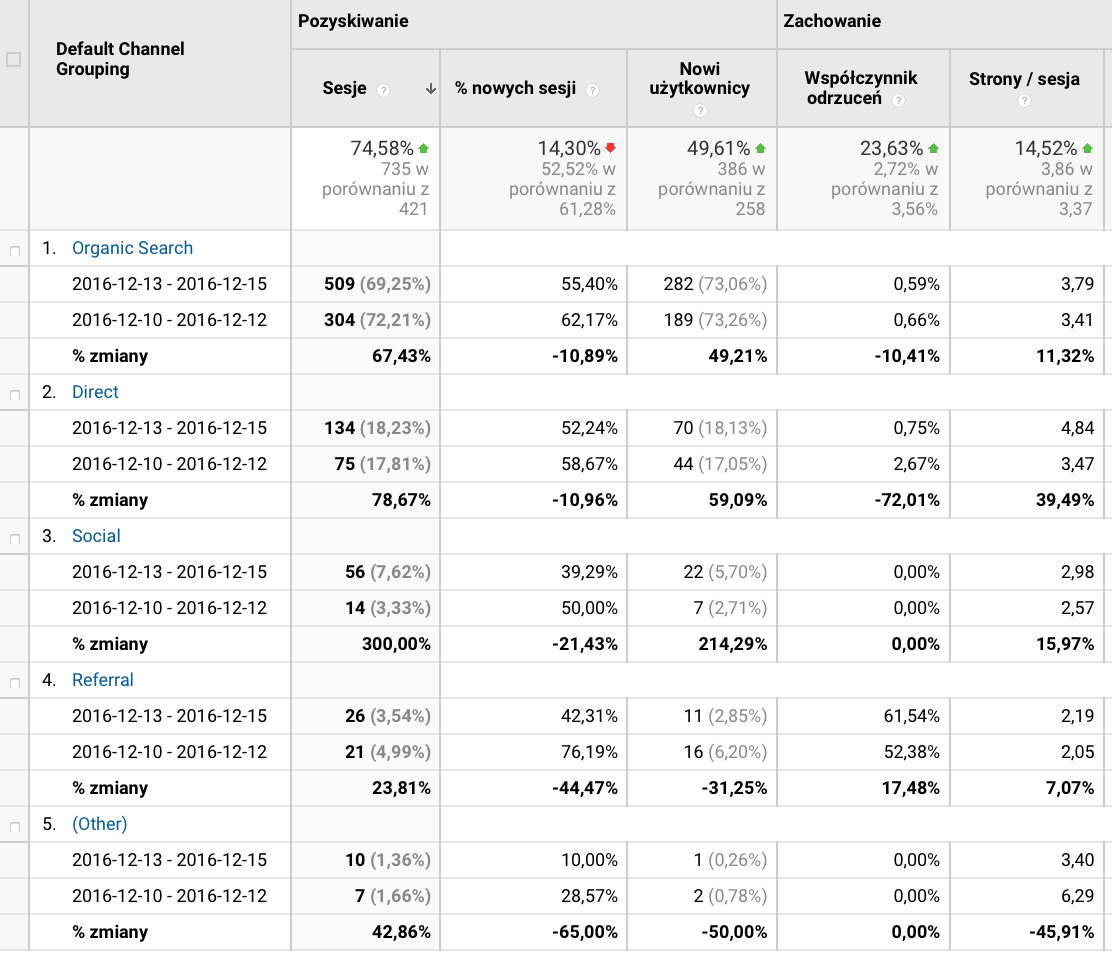The width and height of the screenshot is (1112, 980).
Task: Select the Direct row checkbox
Action: 14,395
